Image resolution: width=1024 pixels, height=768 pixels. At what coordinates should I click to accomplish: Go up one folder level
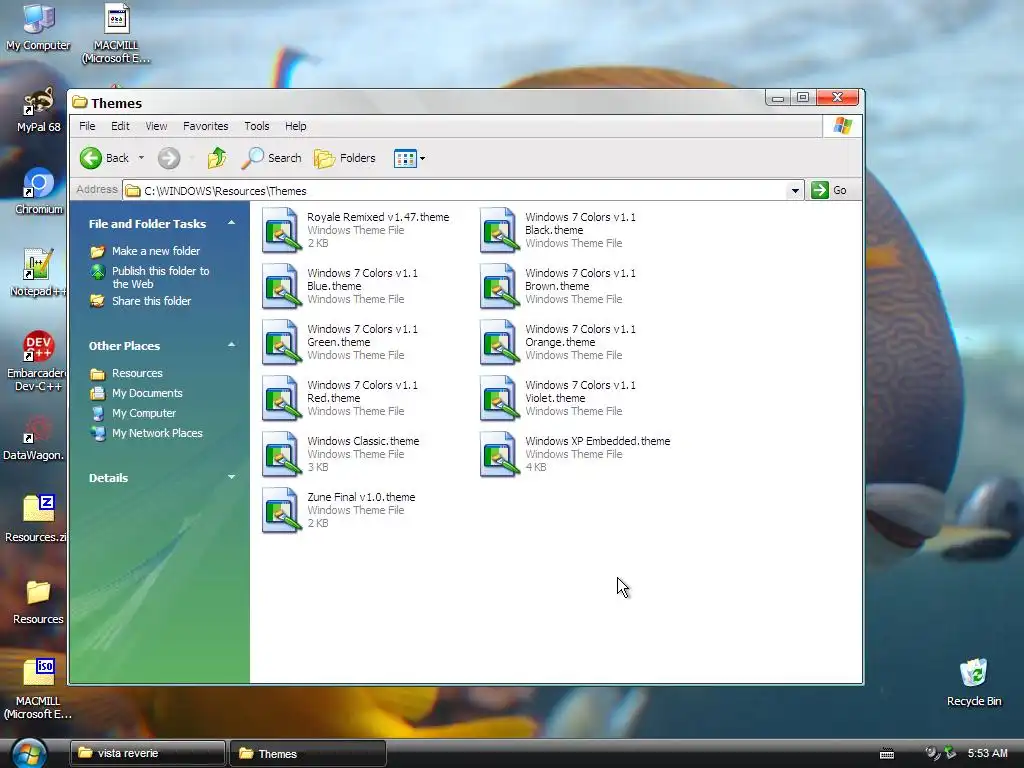(217, 158)
